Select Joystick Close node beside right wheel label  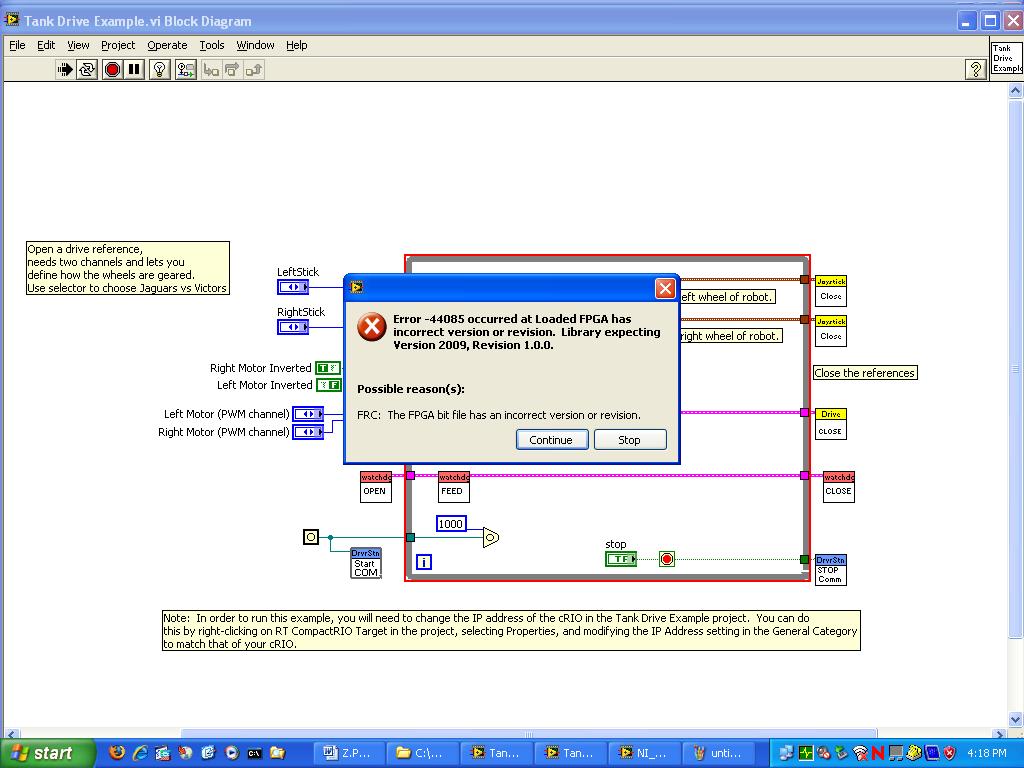pyautogui.click(x=831, y=330)
